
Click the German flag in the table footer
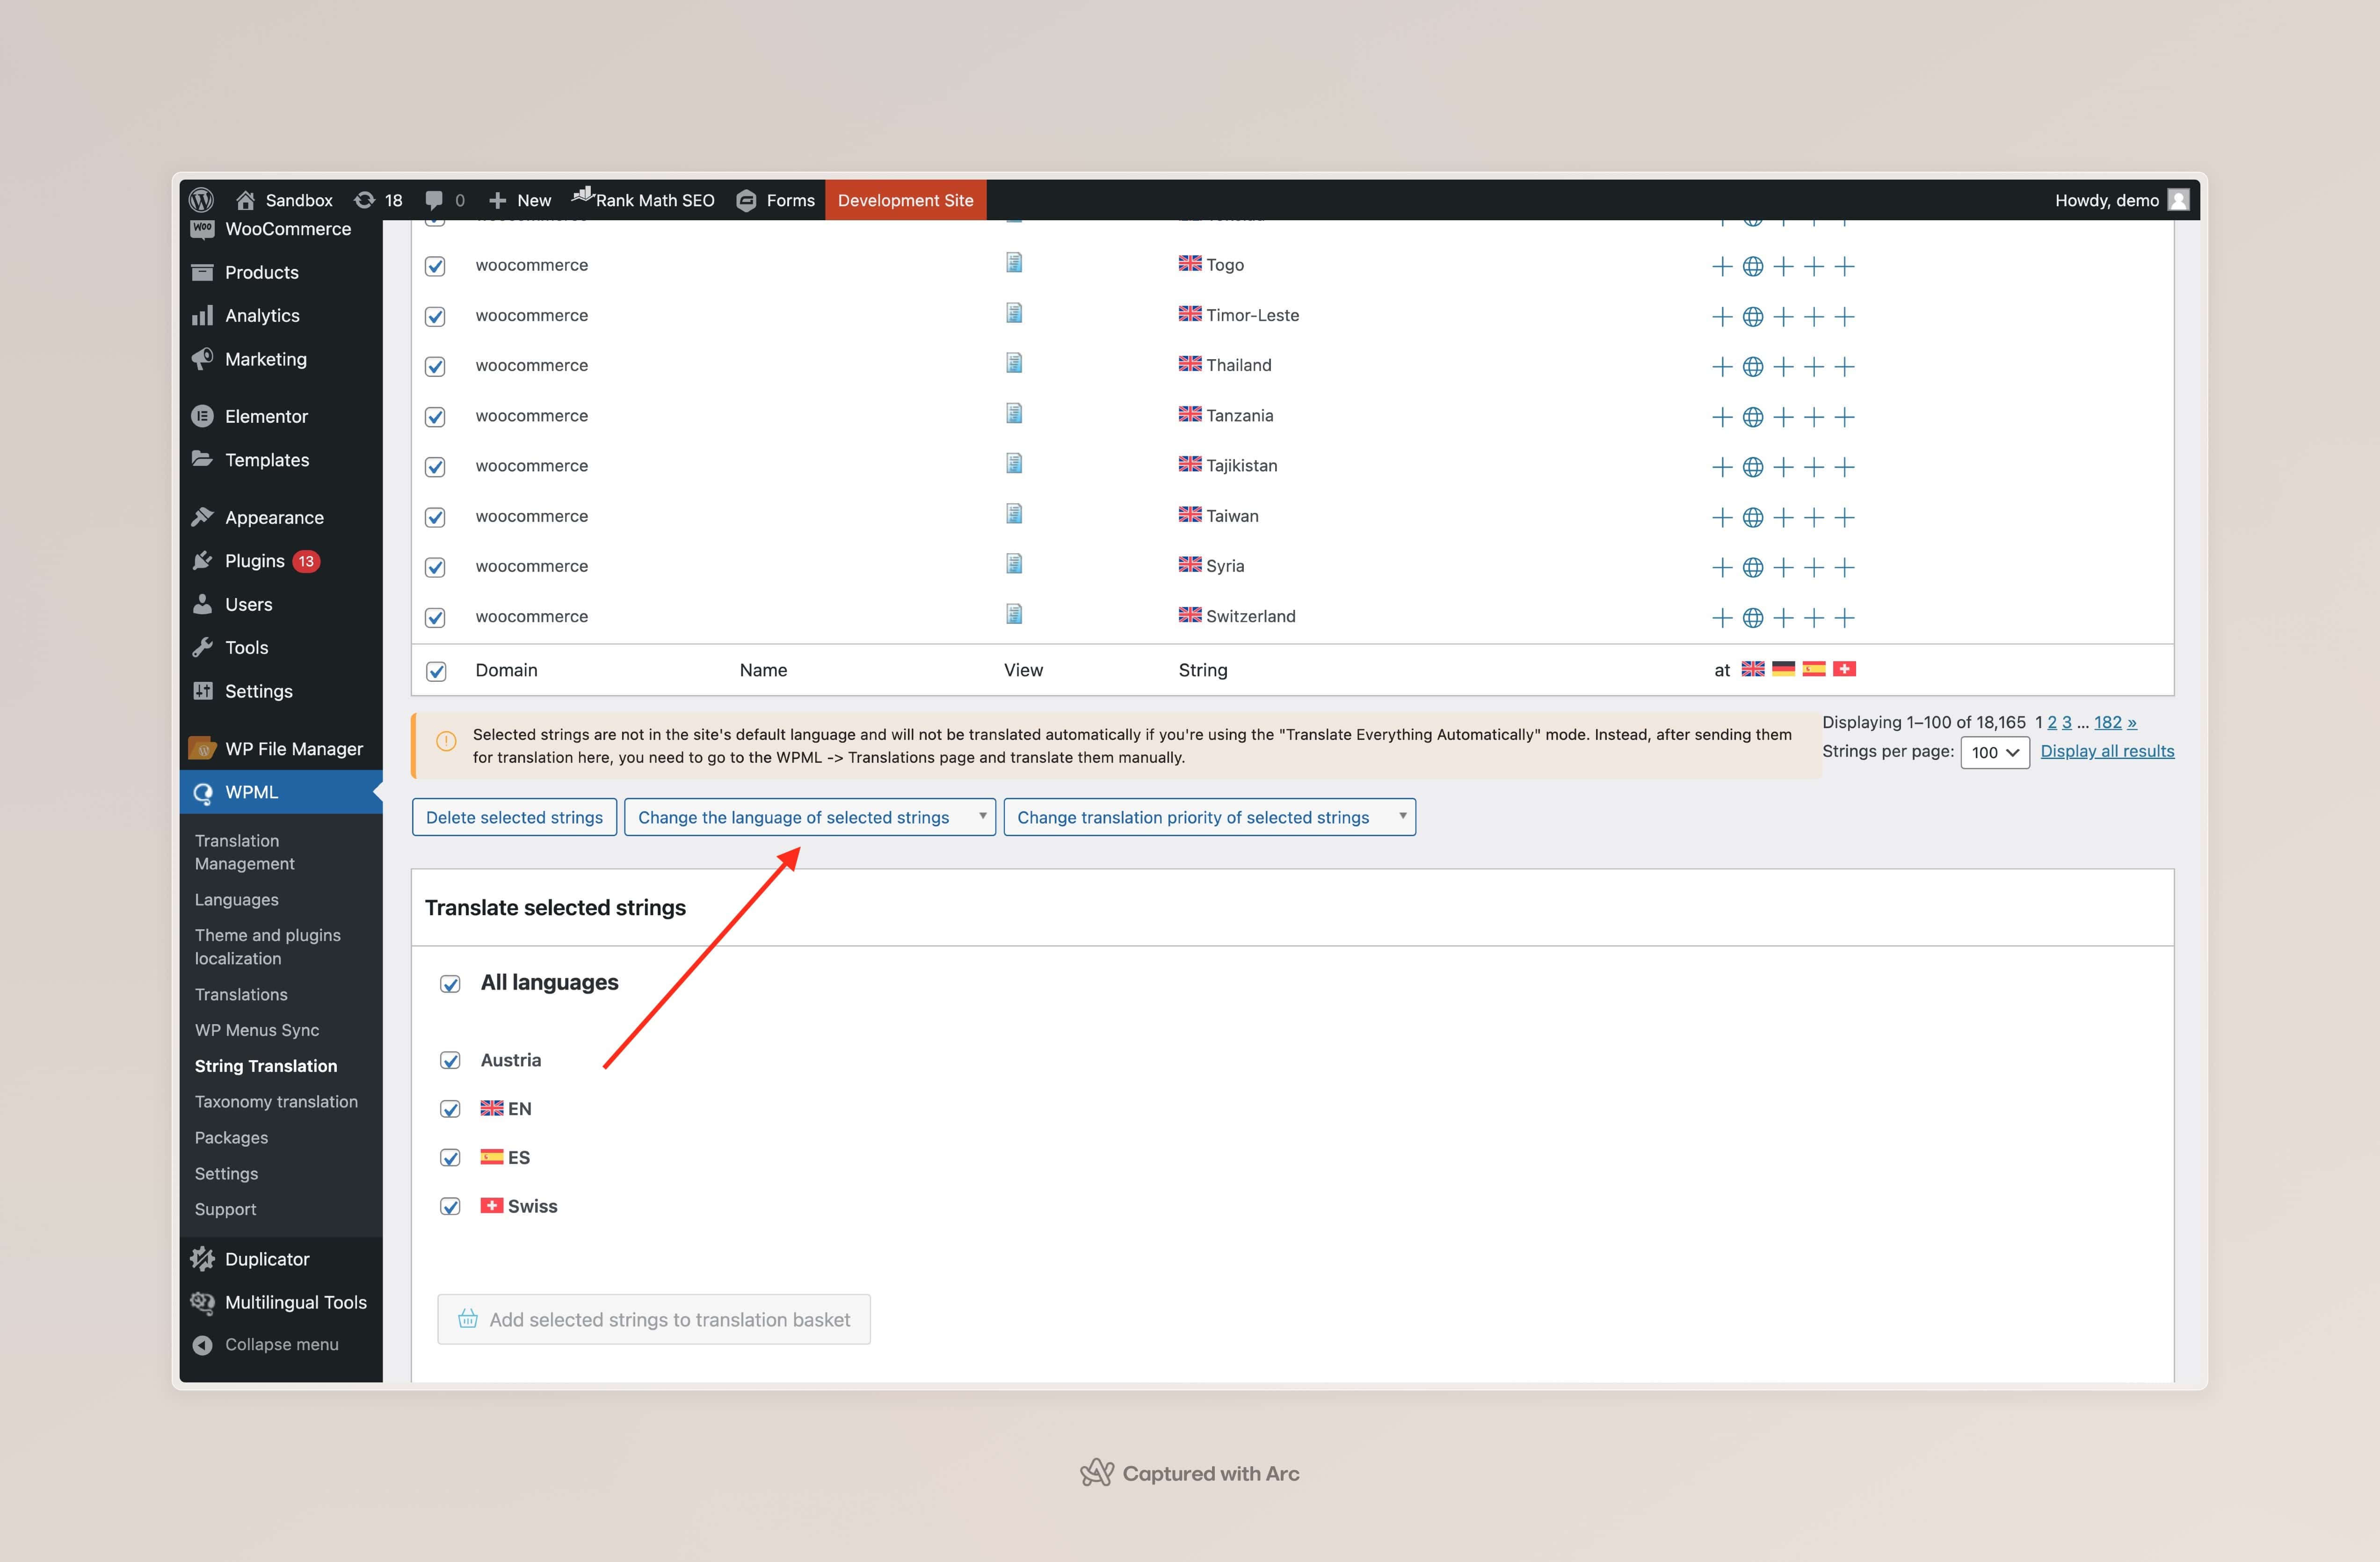1783,669
